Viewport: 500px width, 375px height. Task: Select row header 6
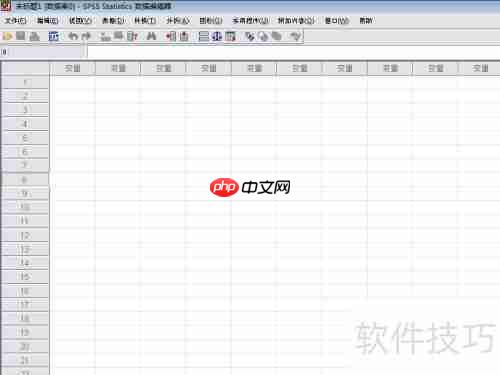(x=25, y=152)
